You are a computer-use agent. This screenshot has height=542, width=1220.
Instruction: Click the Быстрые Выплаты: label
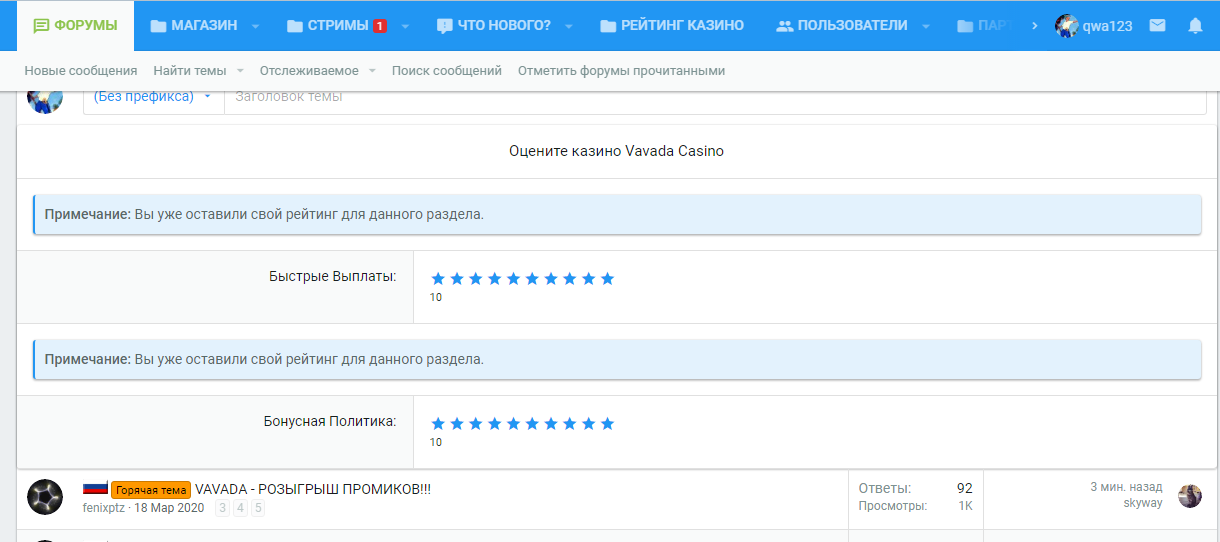[x=333, y=276]
